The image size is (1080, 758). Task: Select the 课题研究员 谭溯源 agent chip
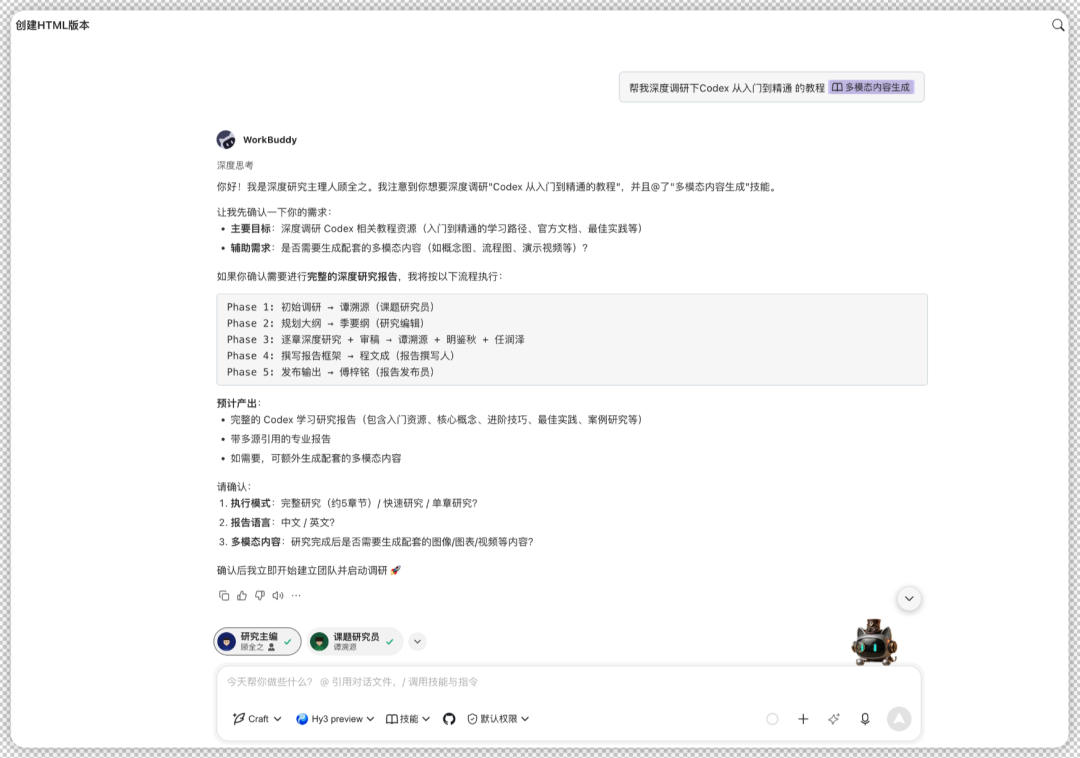point(355,642)
